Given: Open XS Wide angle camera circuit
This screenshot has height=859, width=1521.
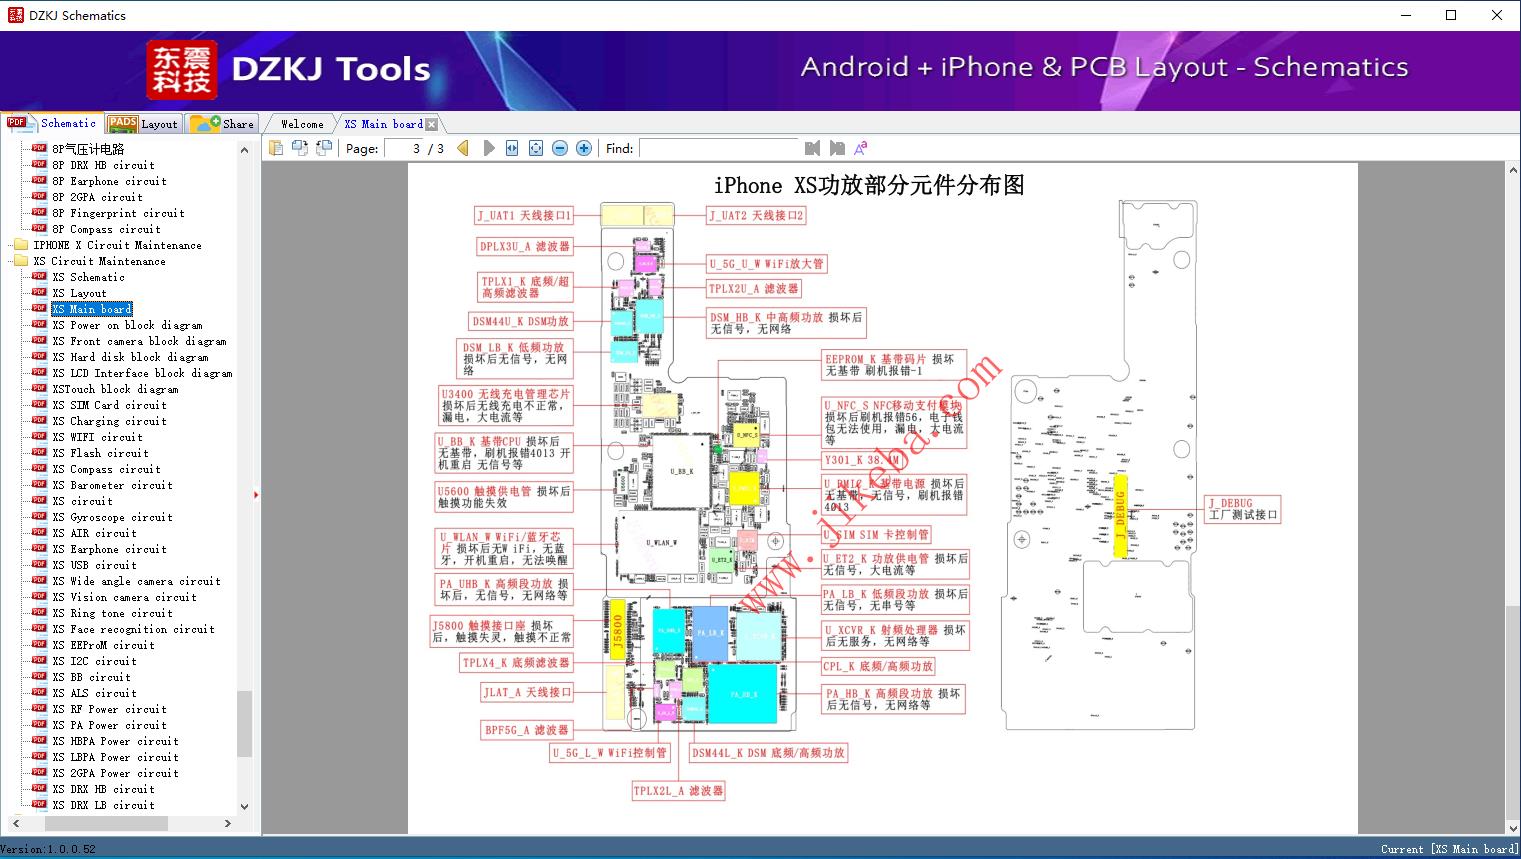Looking at the screenshot, I should [136, 581].
